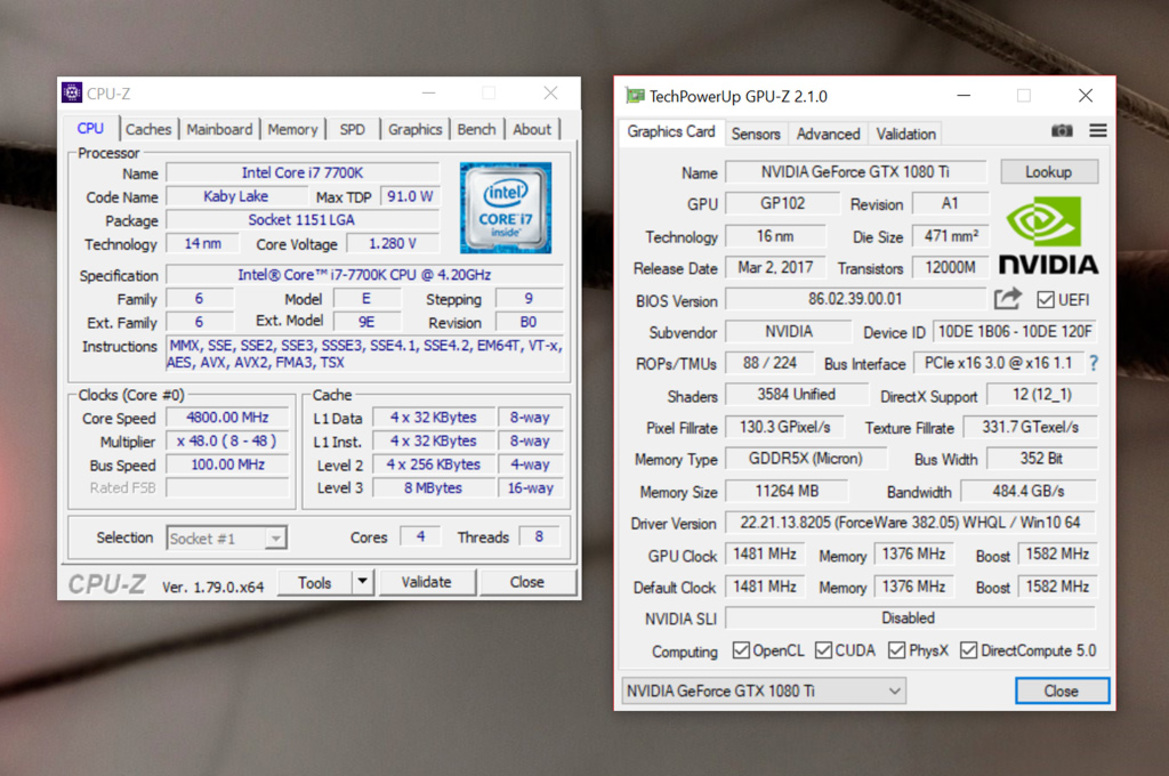Open the Socket #1 selection dropdown
This screenshot has width=1169, height=776.
point(227,538)
